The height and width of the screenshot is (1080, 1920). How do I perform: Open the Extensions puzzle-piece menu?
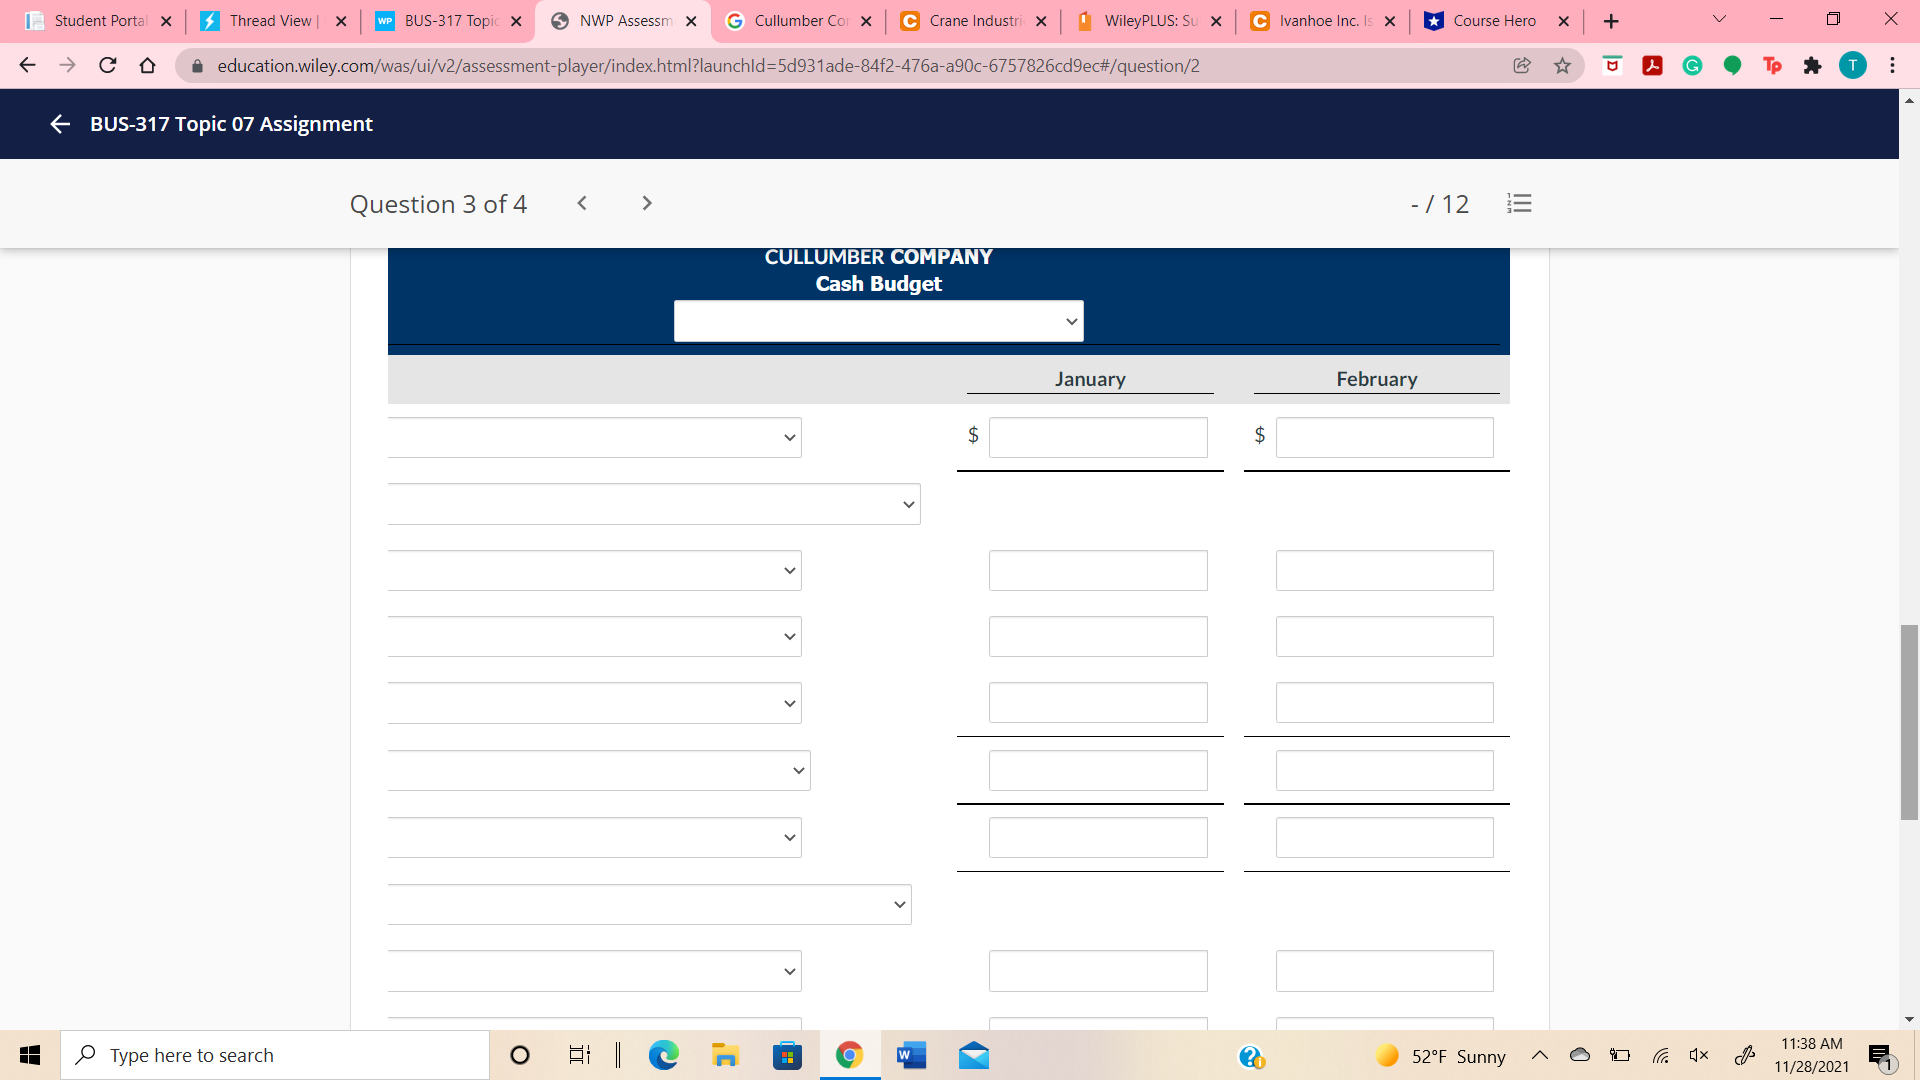1813,65
